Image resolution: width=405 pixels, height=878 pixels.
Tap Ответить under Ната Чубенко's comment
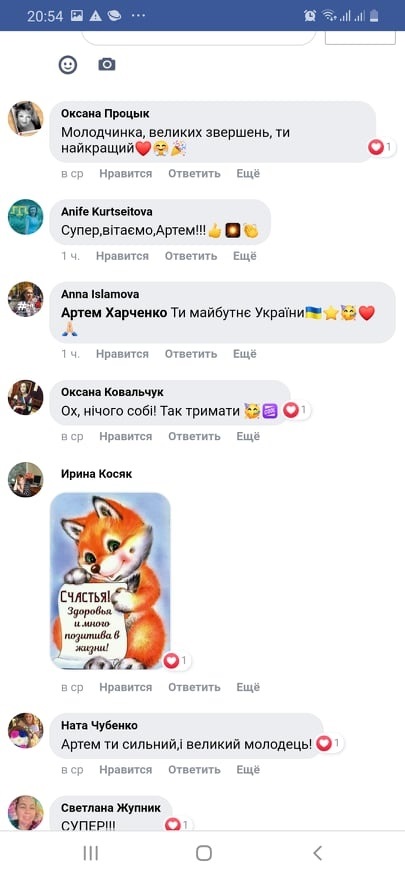click(194, 769)
